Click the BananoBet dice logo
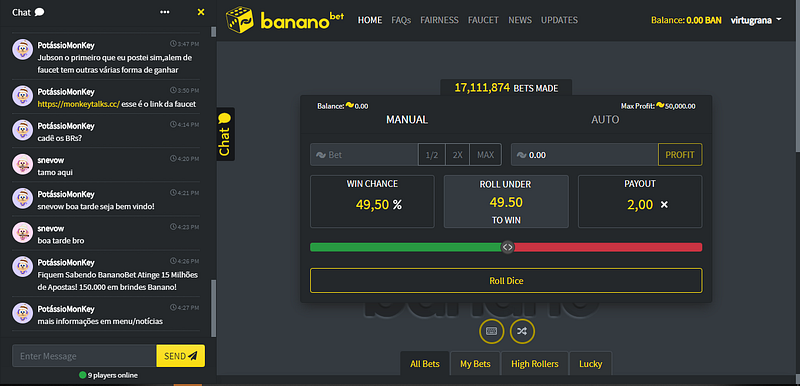Viewport: 800px width, 386px height. [x=239, y=20]
